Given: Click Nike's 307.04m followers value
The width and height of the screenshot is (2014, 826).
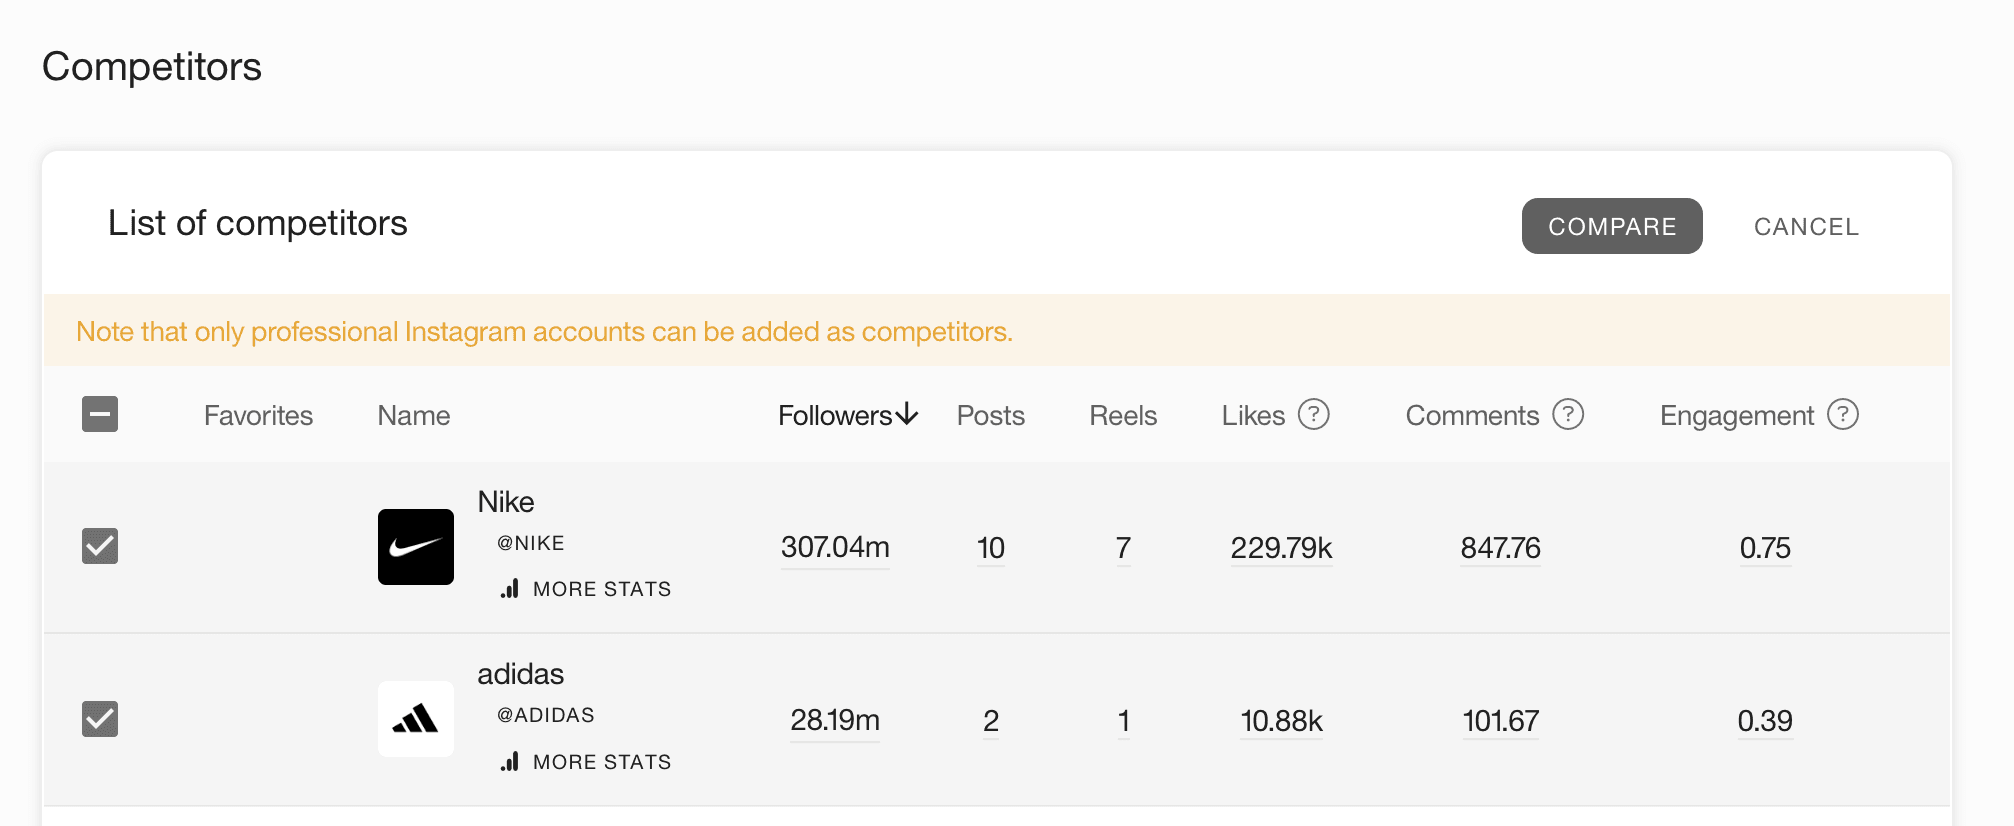Looking at the screenshot, I should click(x=835, y=548).
